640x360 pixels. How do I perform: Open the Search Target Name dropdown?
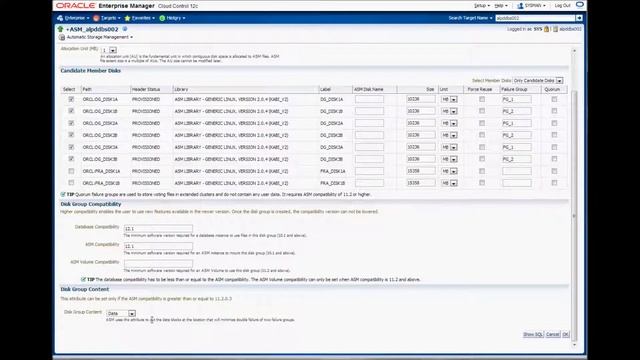coord(471,18)
